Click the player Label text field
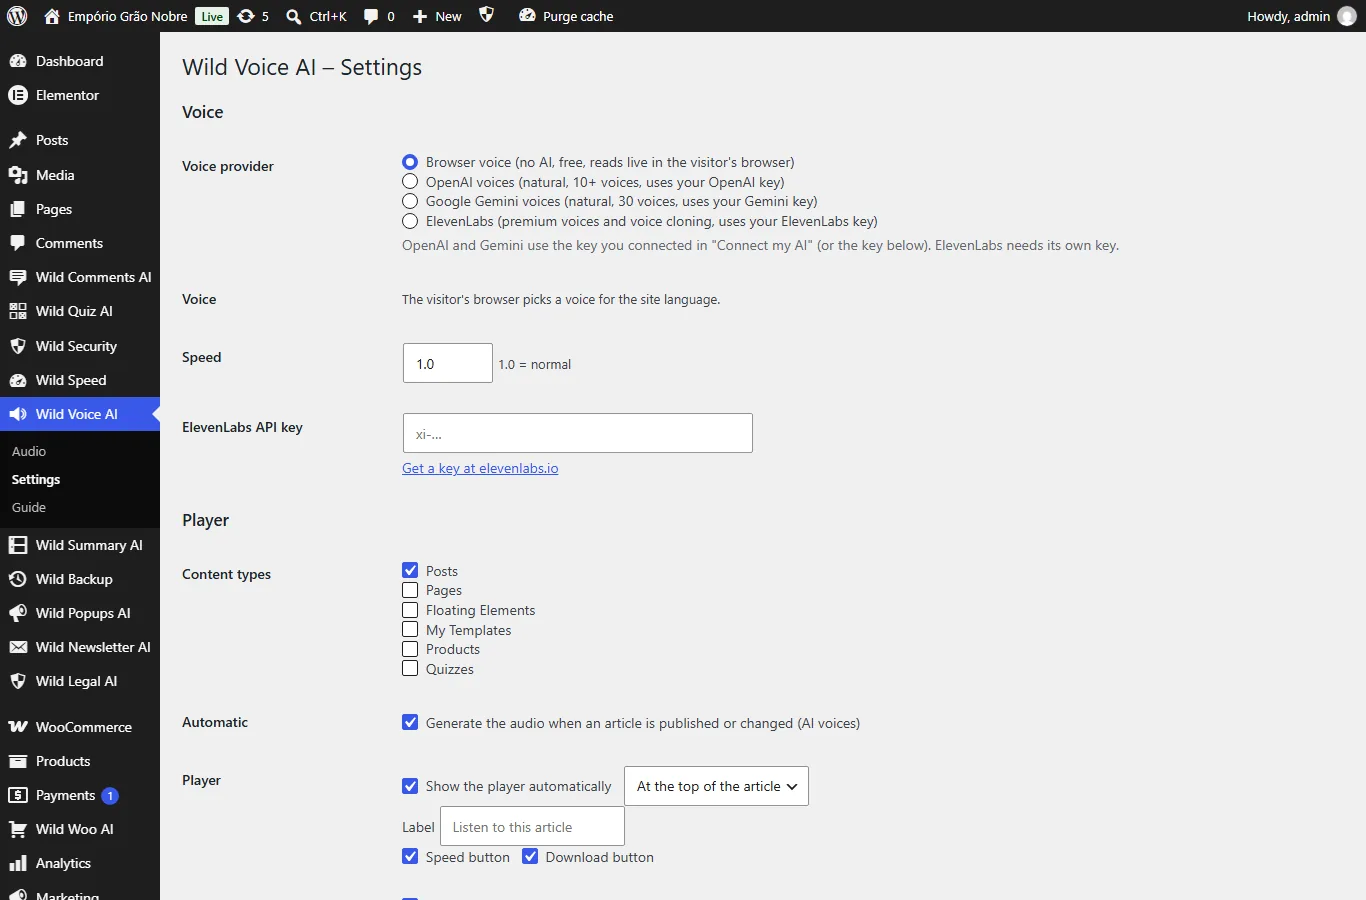Image resolution: width=1366 pixels, height=900 pixels. tap(532, 826)
